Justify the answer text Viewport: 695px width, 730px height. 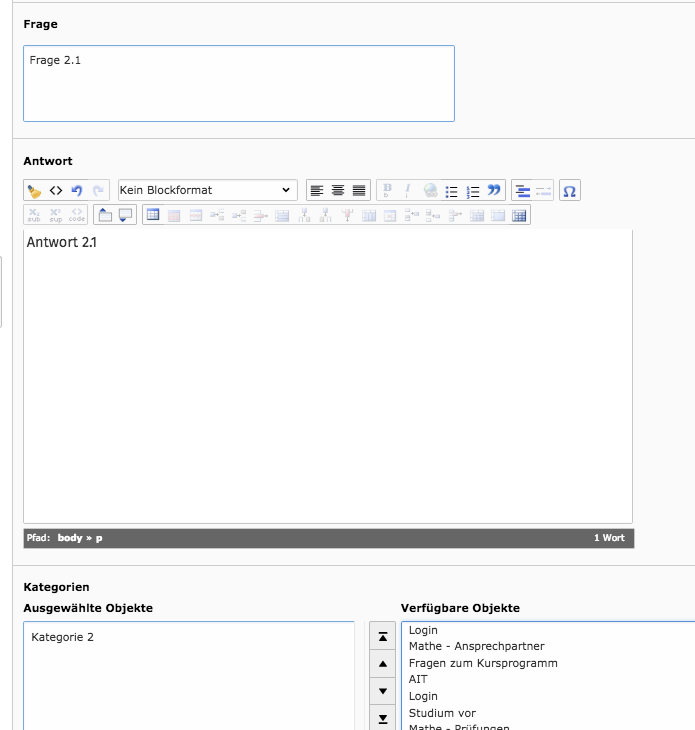pyautogui.click(x=359, y=190)
